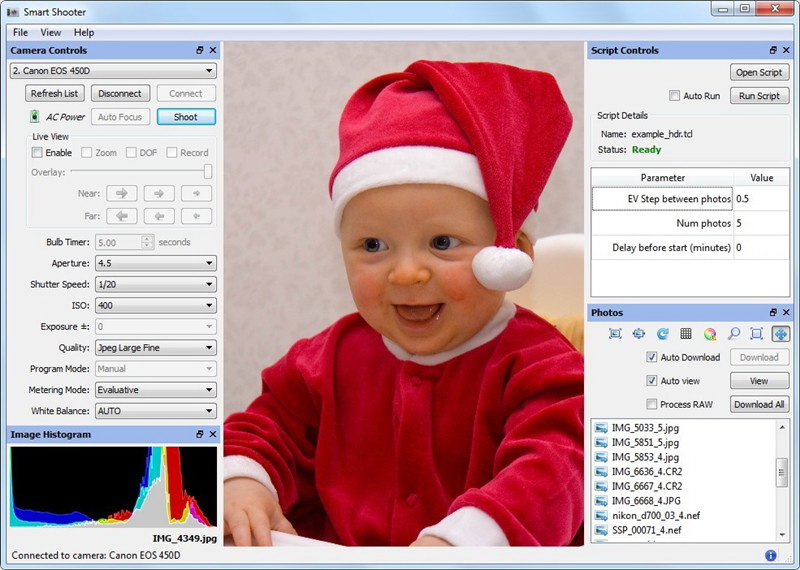Close the Image Histogram panel
Viewport: 800px width, 570px height.
click(x=213, y=434)
